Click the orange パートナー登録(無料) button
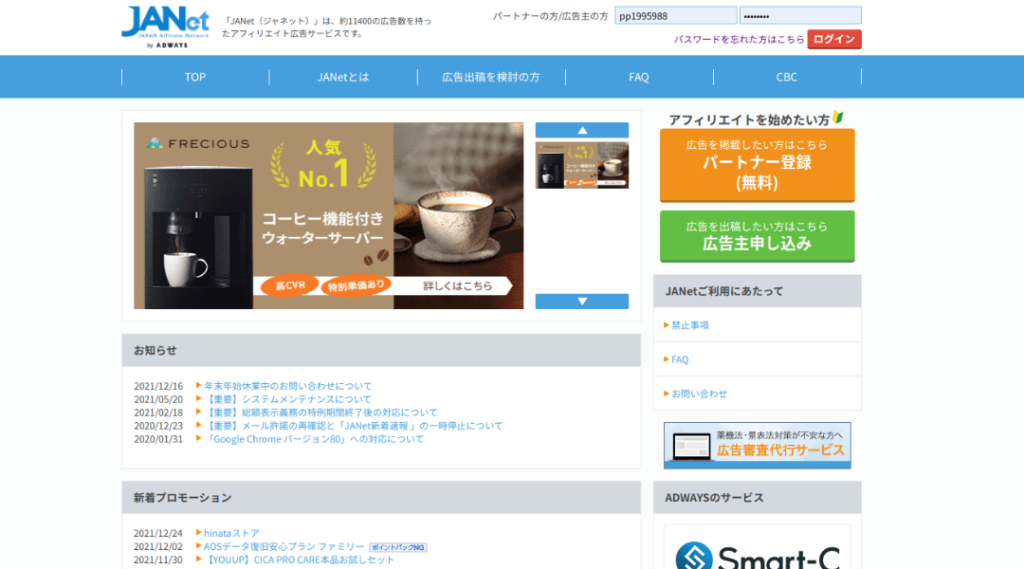Image resolution: width=1024 pixels, height=569 pixels. (x=757, y=165)
